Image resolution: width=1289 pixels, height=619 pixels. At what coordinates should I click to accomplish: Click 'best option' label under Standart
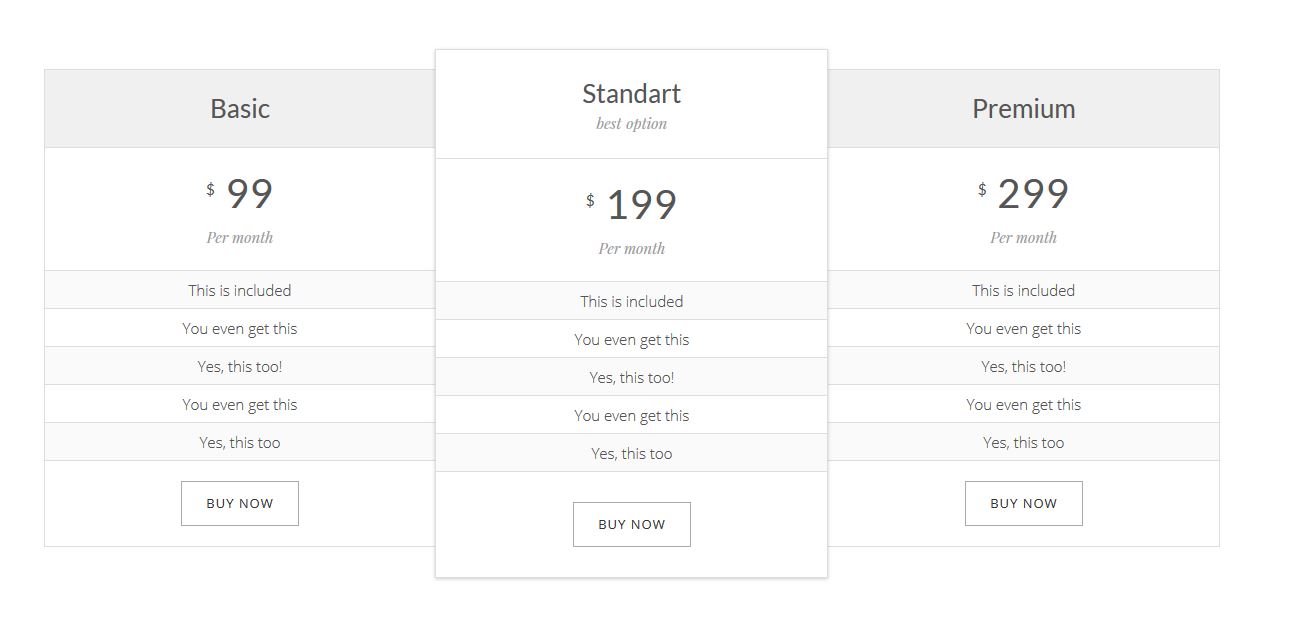click(x=631, y=123)
